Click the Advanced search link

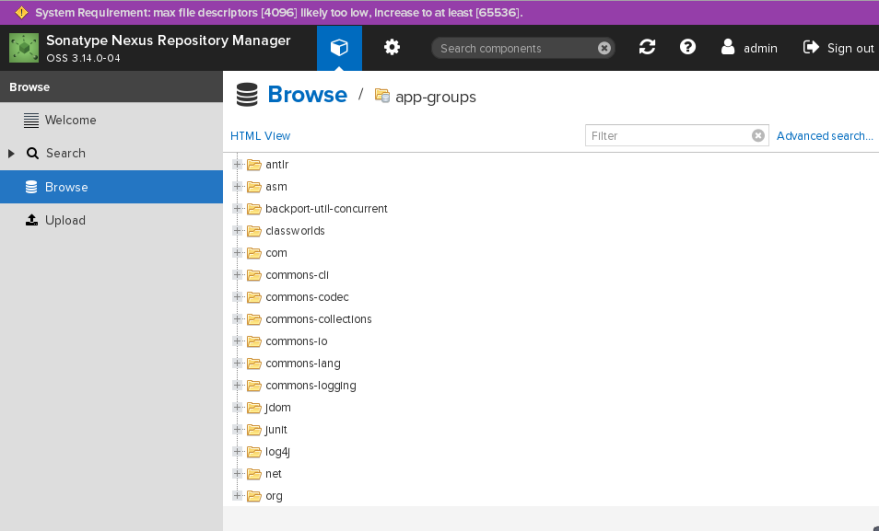tap(824, 136)
